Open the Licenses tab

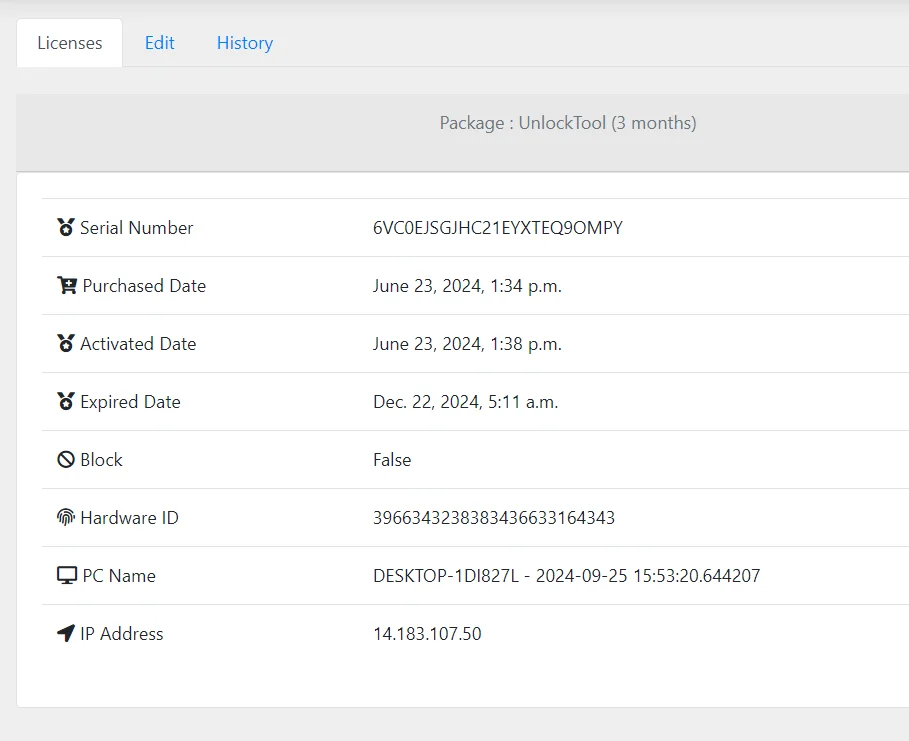(70, 43)
